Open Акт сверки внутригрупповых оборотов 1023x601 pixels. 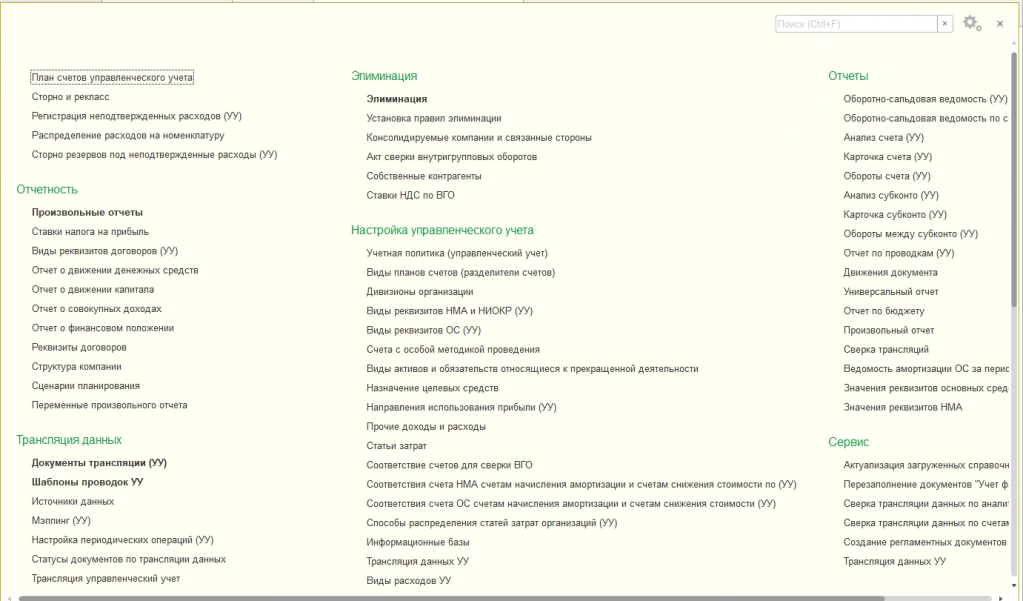451,157
